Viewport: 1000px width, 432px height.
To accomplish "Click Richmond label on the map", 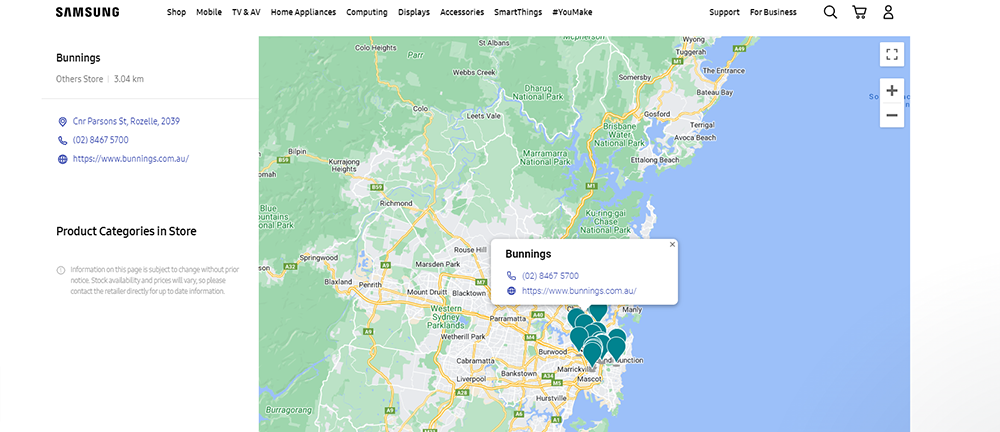I will tap(396, 204).
